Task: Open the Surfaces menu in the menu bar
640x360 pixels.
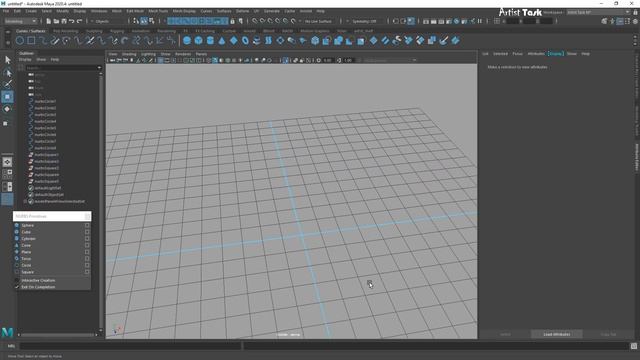Action: pos(224,11)
